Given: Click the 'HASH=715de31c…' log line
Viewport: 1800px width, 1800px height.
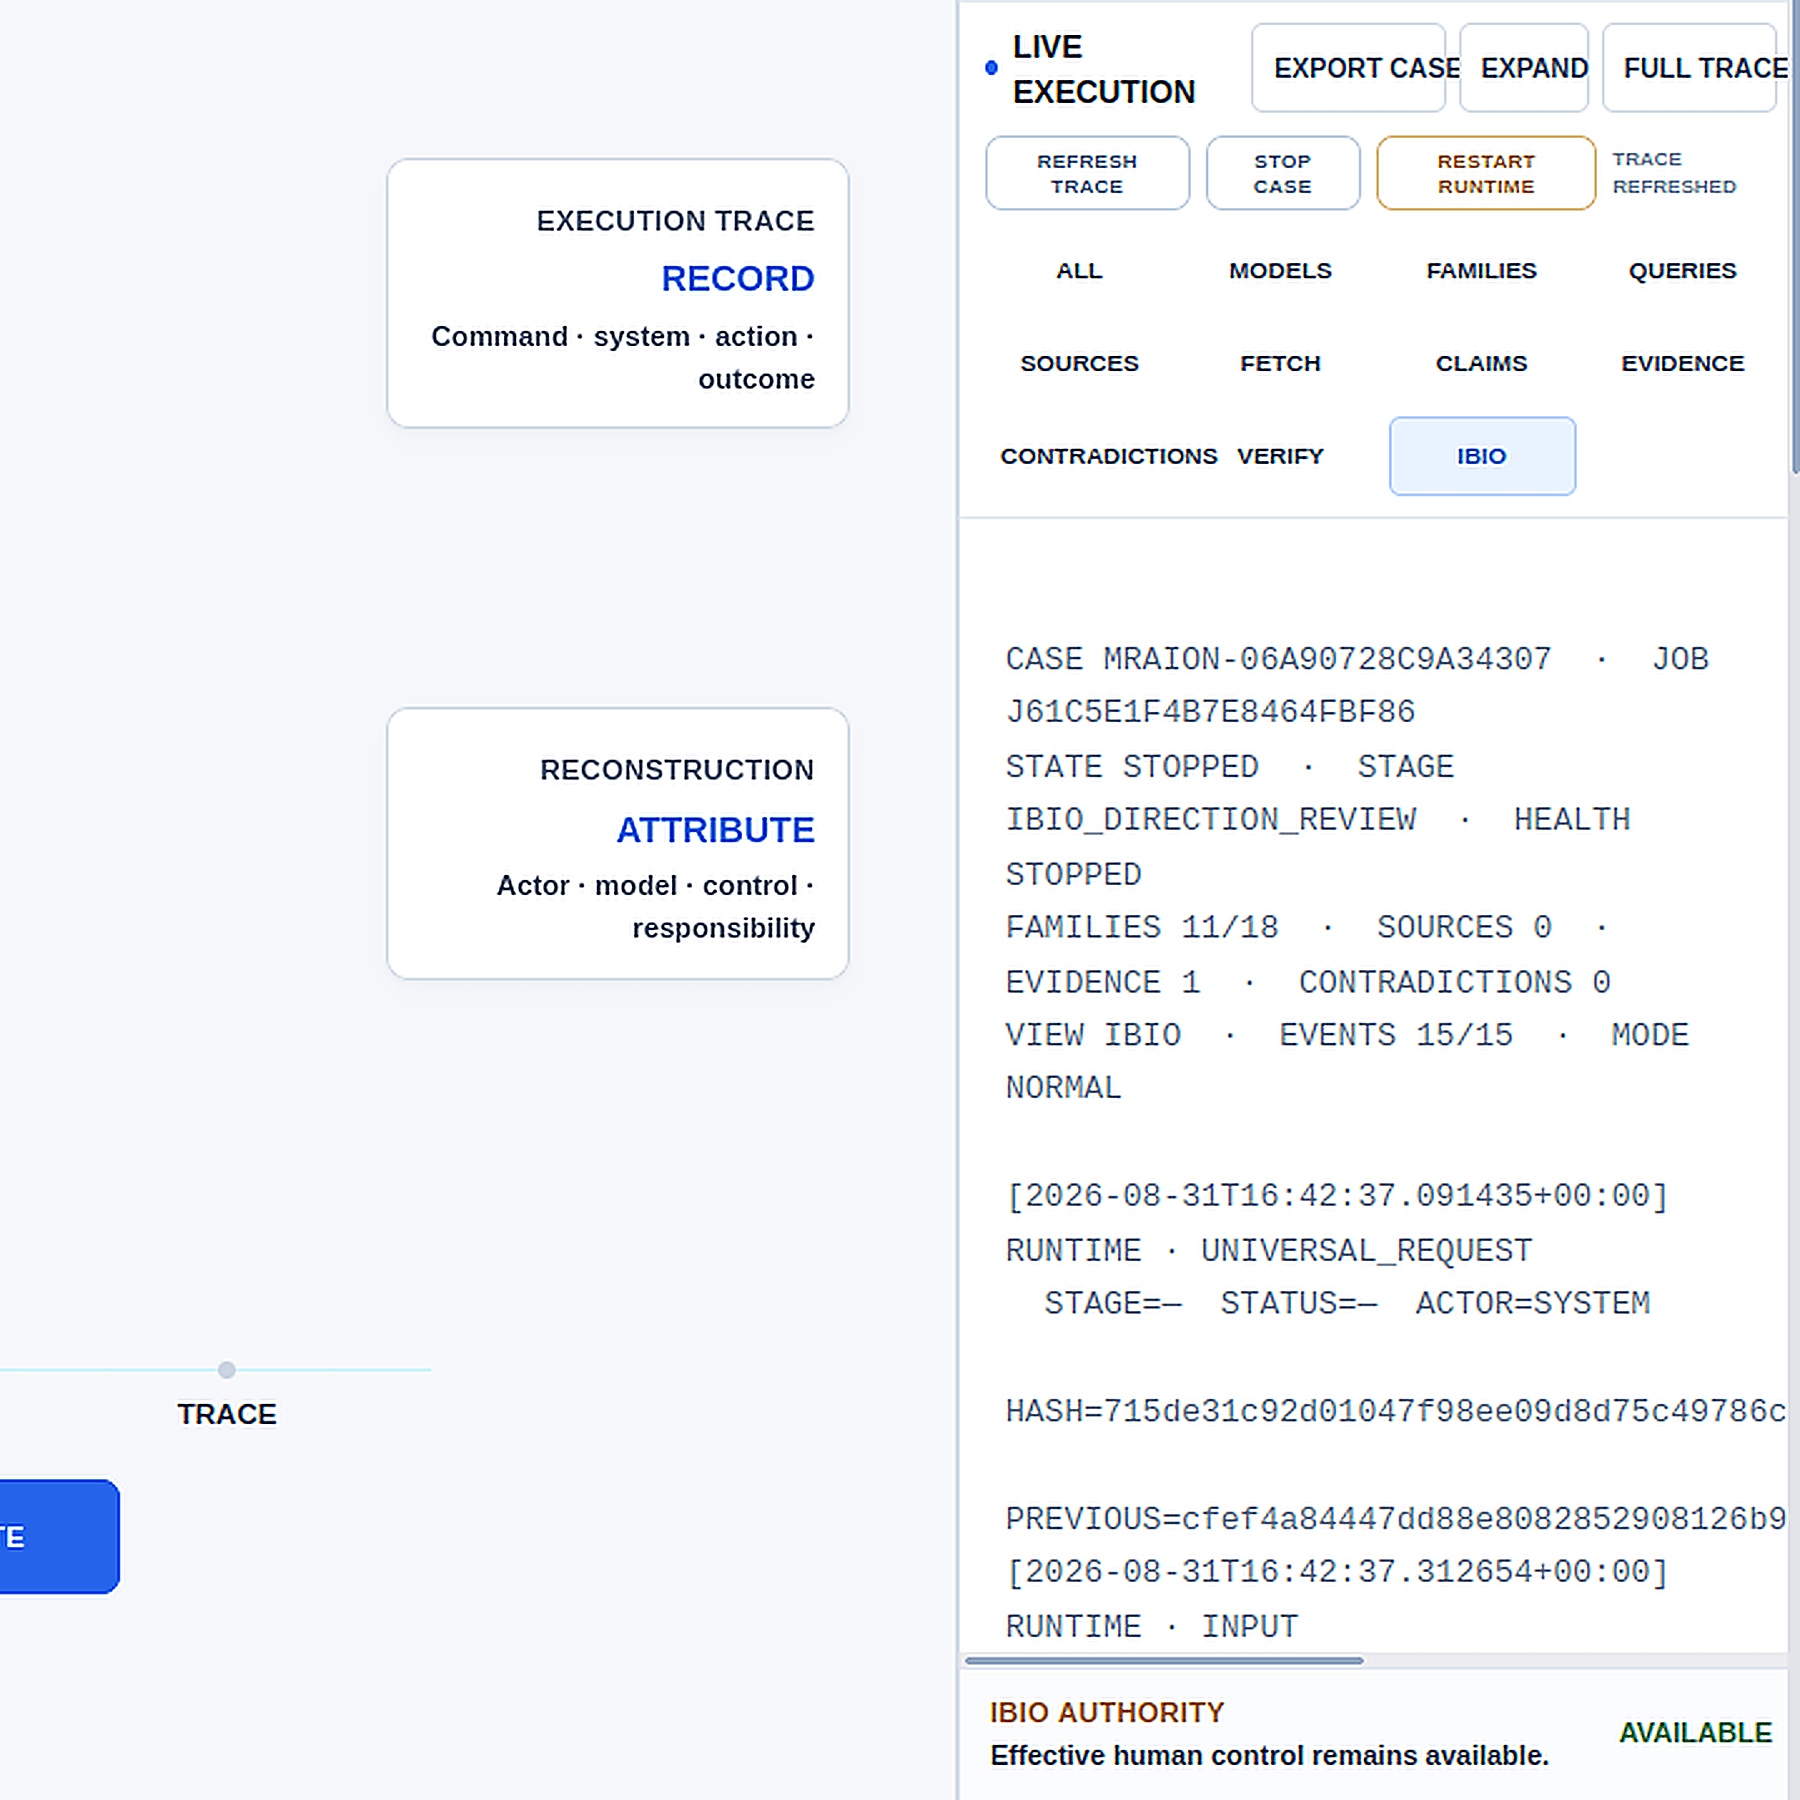Looking at the screenshot, I should coord(1396,1412).
